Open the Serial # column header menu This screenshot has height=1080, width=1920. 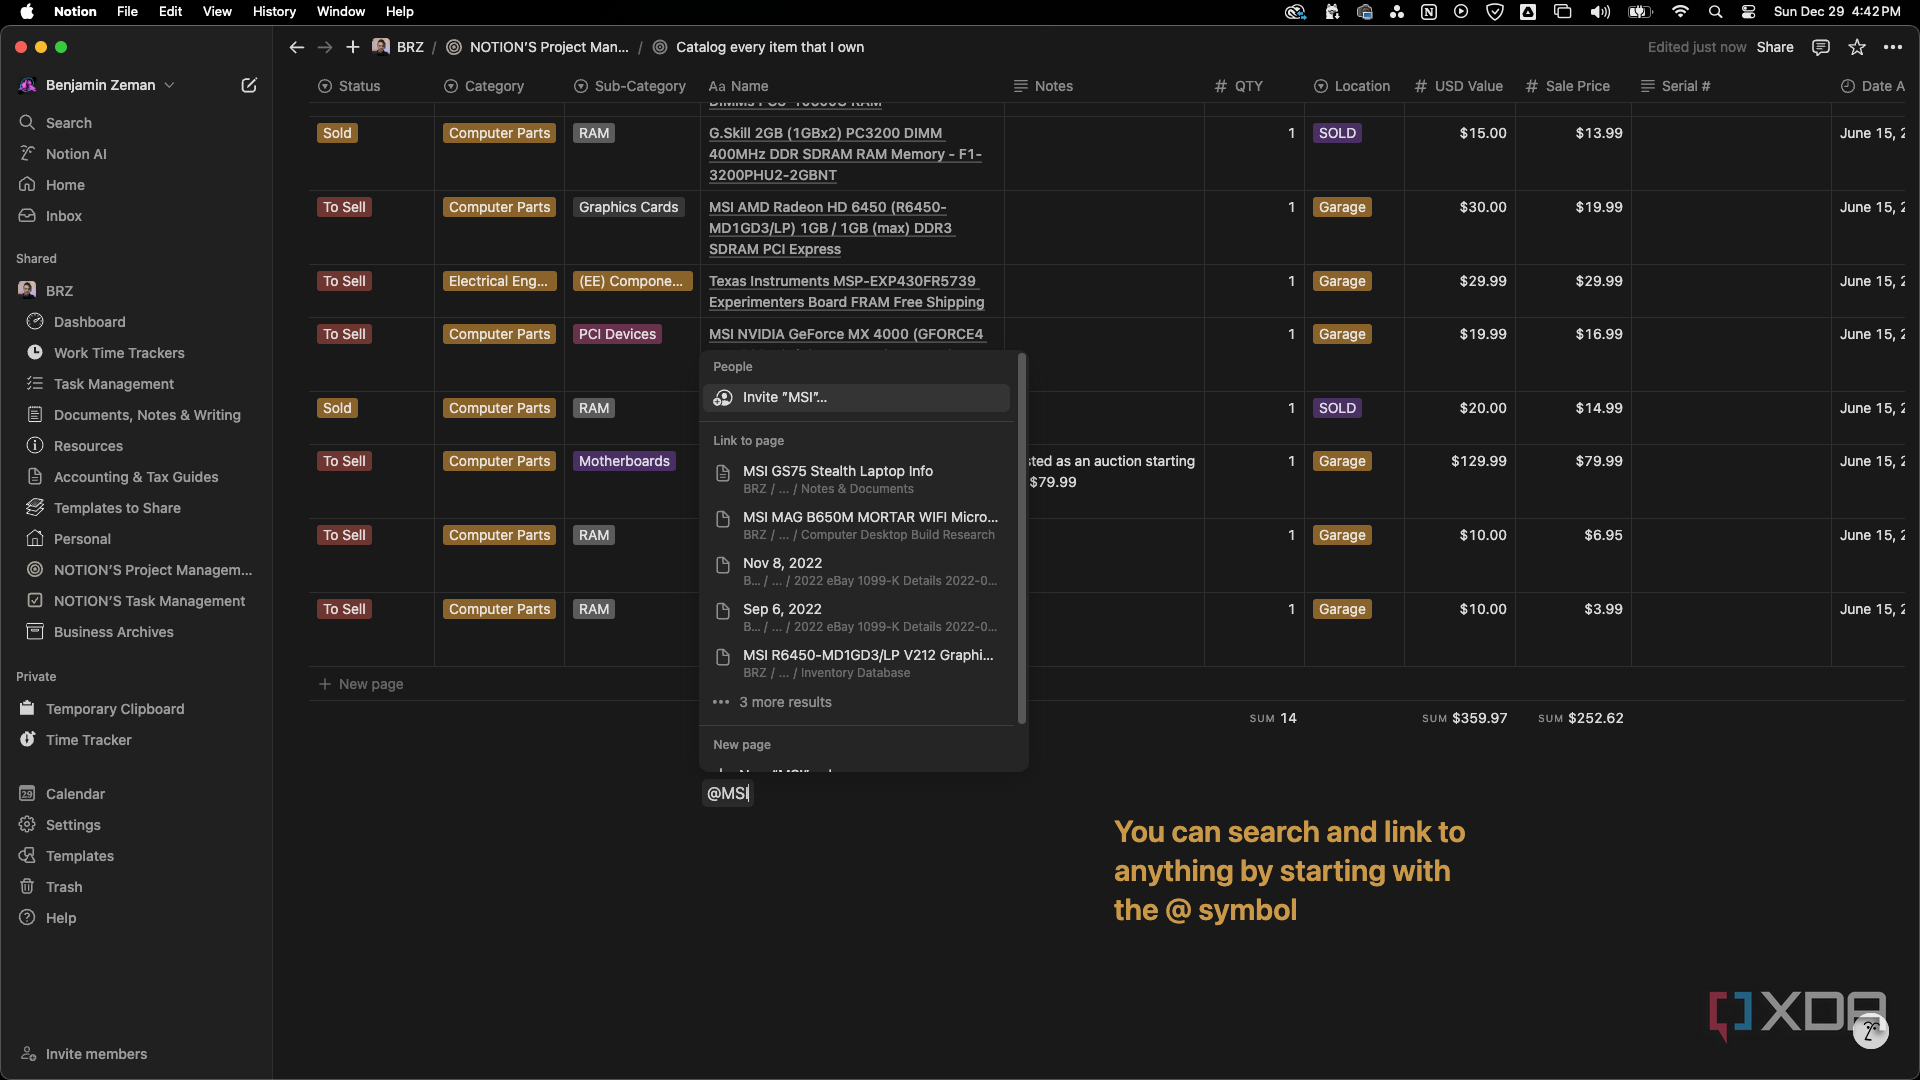[1676, 86]
